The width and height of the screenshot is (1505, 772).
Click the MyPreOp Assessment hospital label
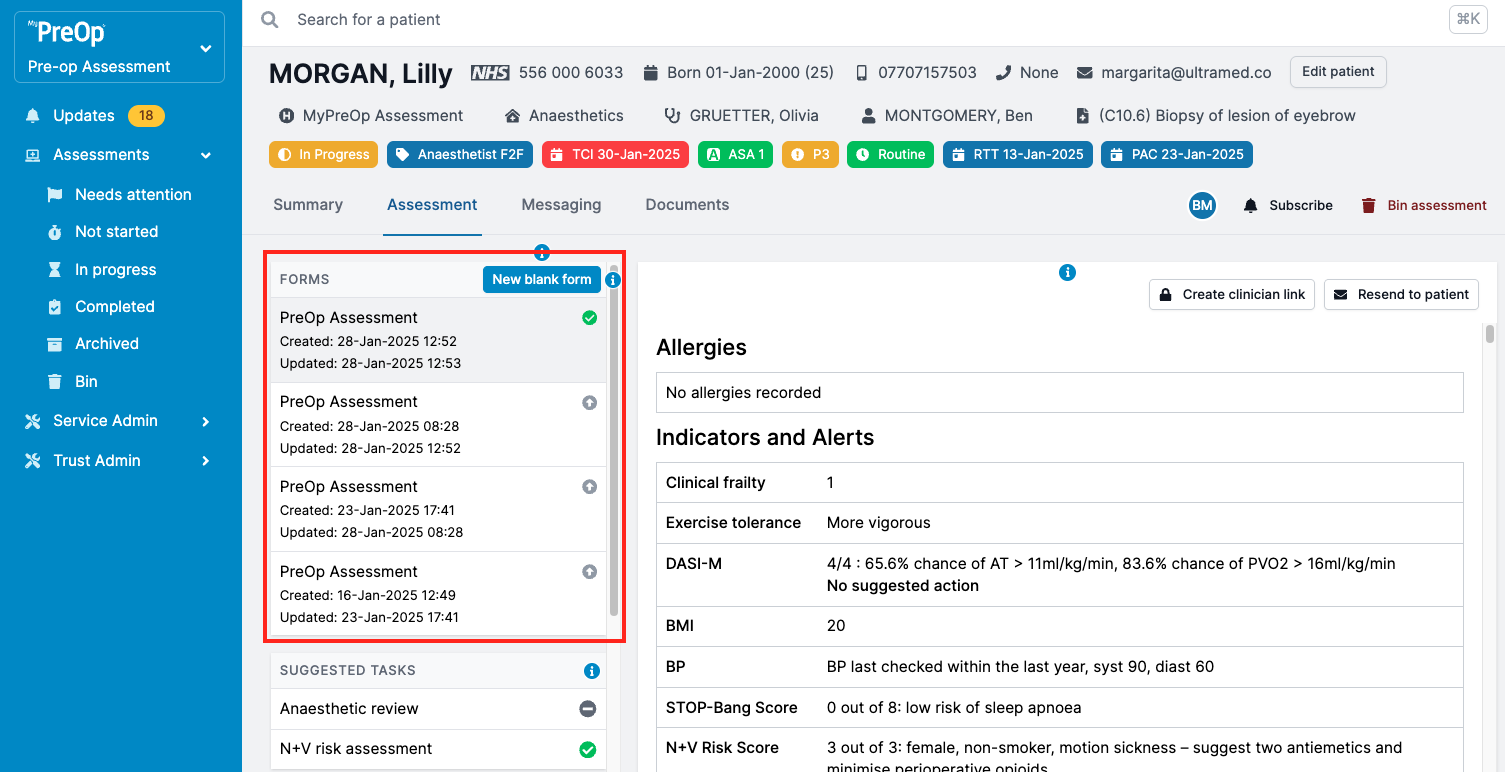(383, 116)
